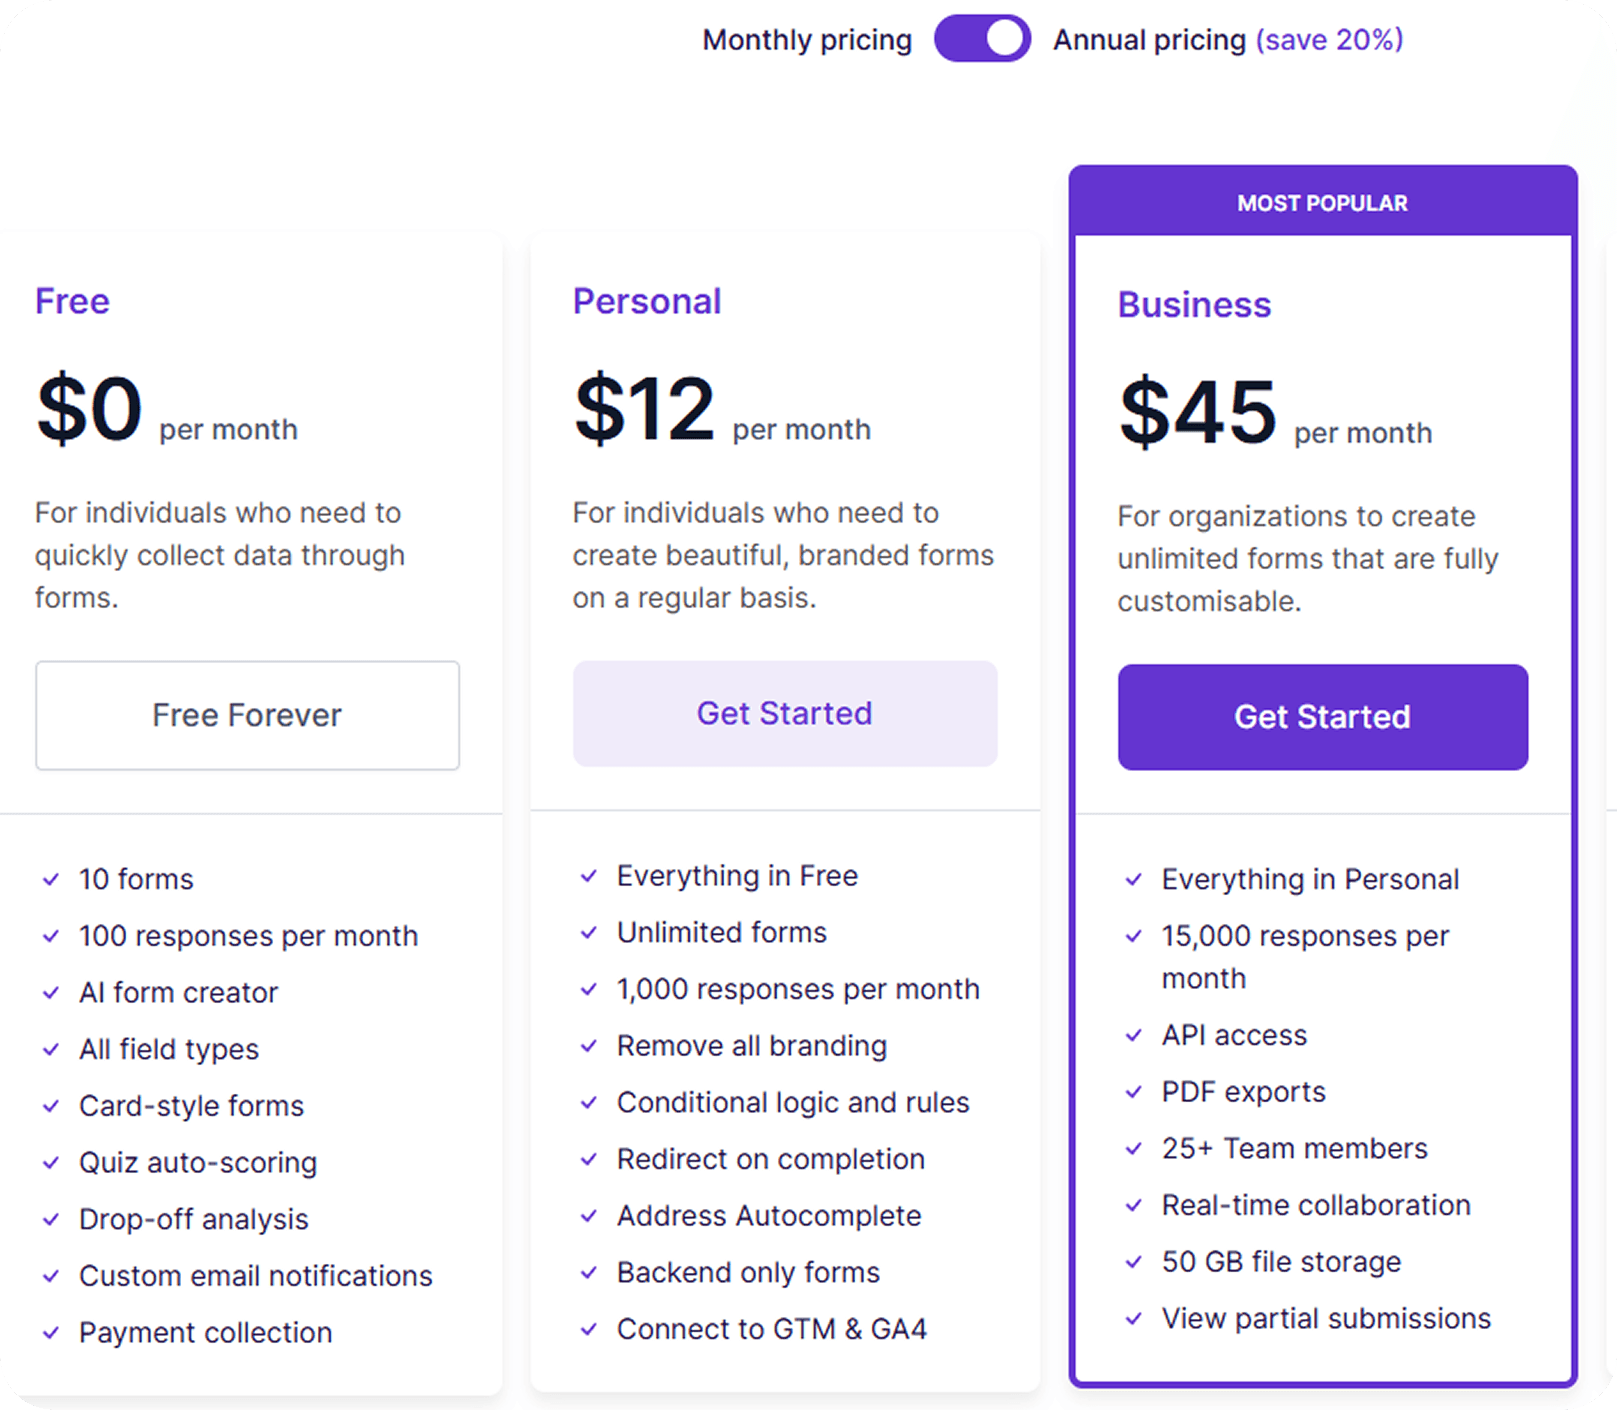1617x1410 pixels.
Task: Click the Free Forever button
Action: [247, 715]
